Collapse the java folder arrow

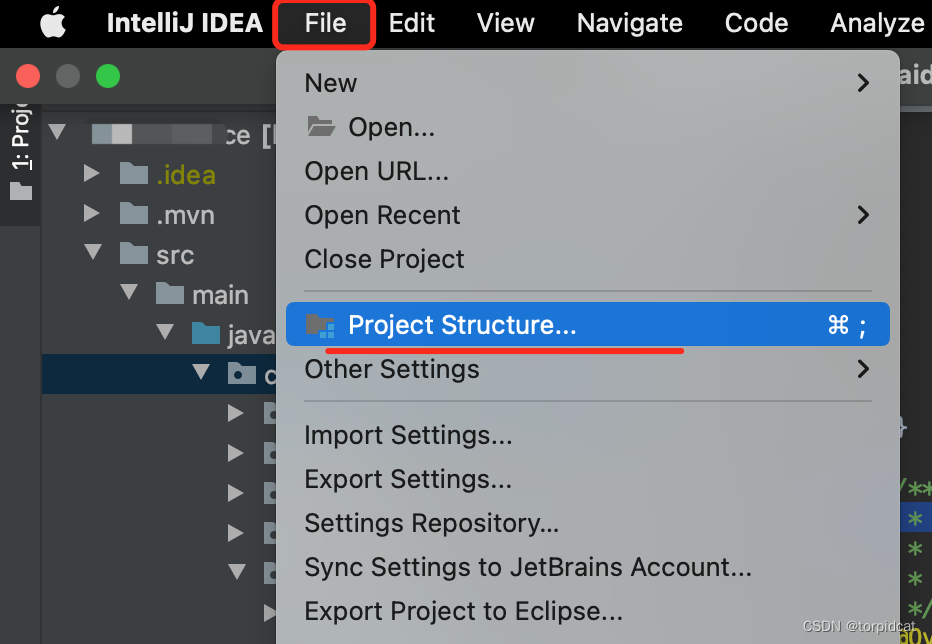pyautogui.click(x=165, y=331)
